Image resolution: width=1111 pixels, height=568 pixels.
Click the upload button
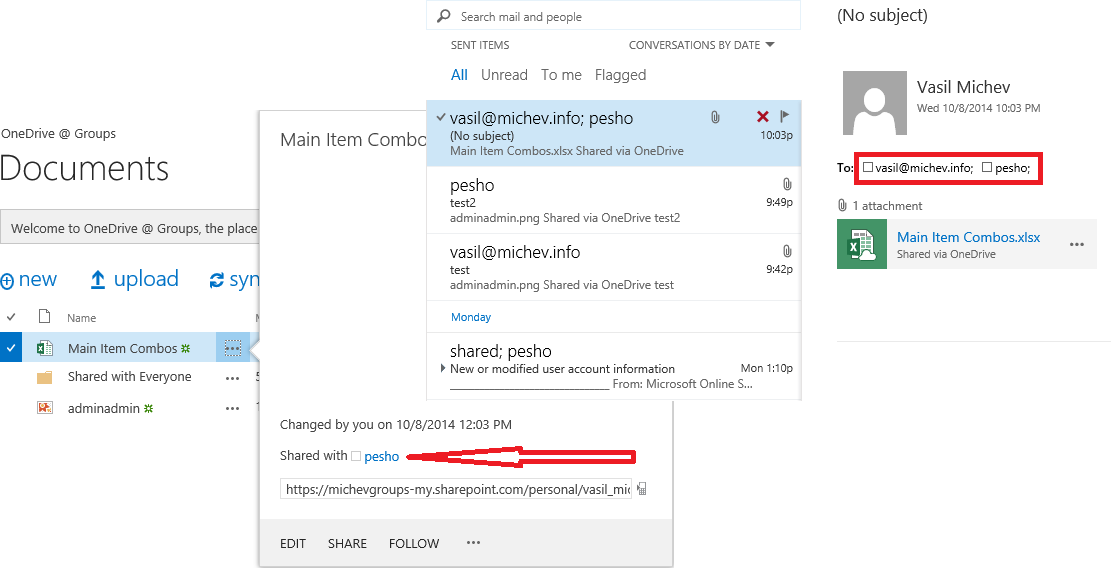click(x=135, y=279)
